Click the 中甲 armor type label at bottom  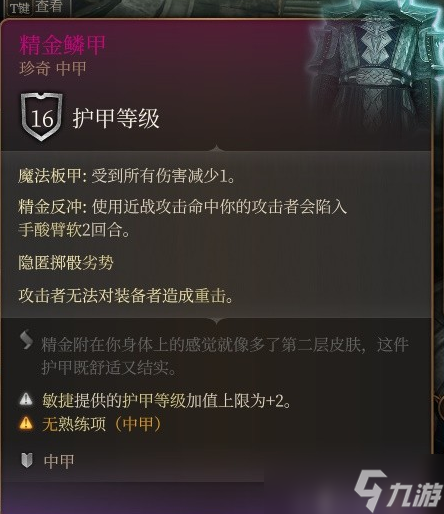point(59,461)
